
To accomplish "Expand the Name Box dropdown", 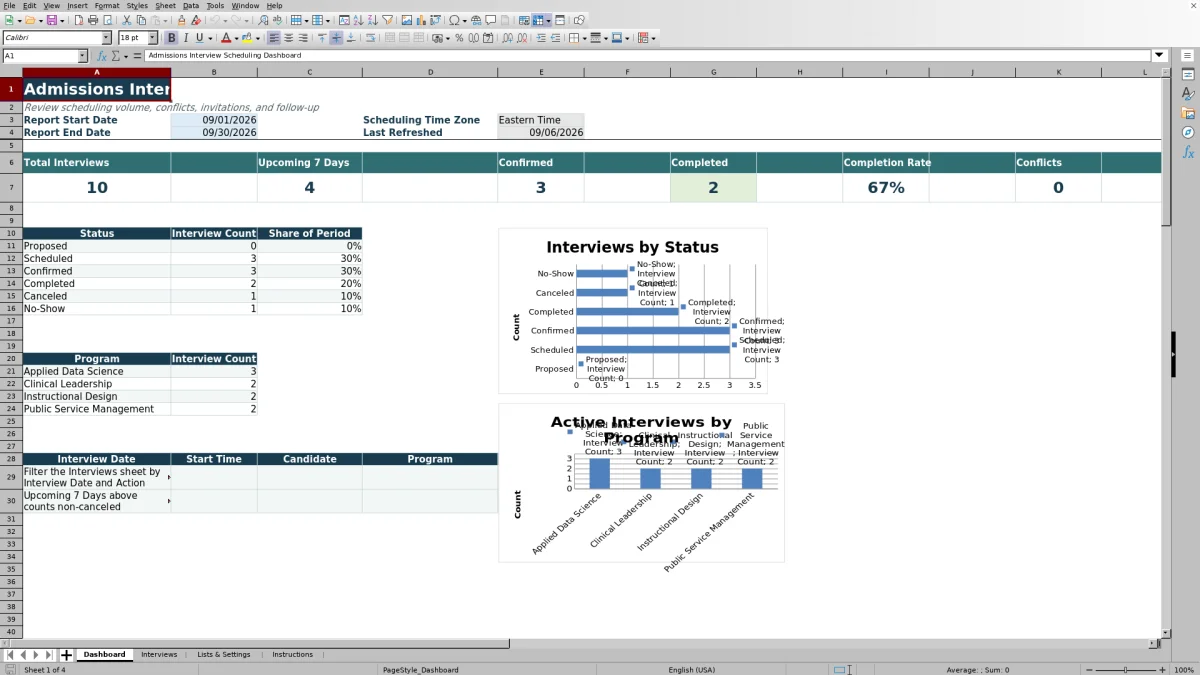I will 83,56.
